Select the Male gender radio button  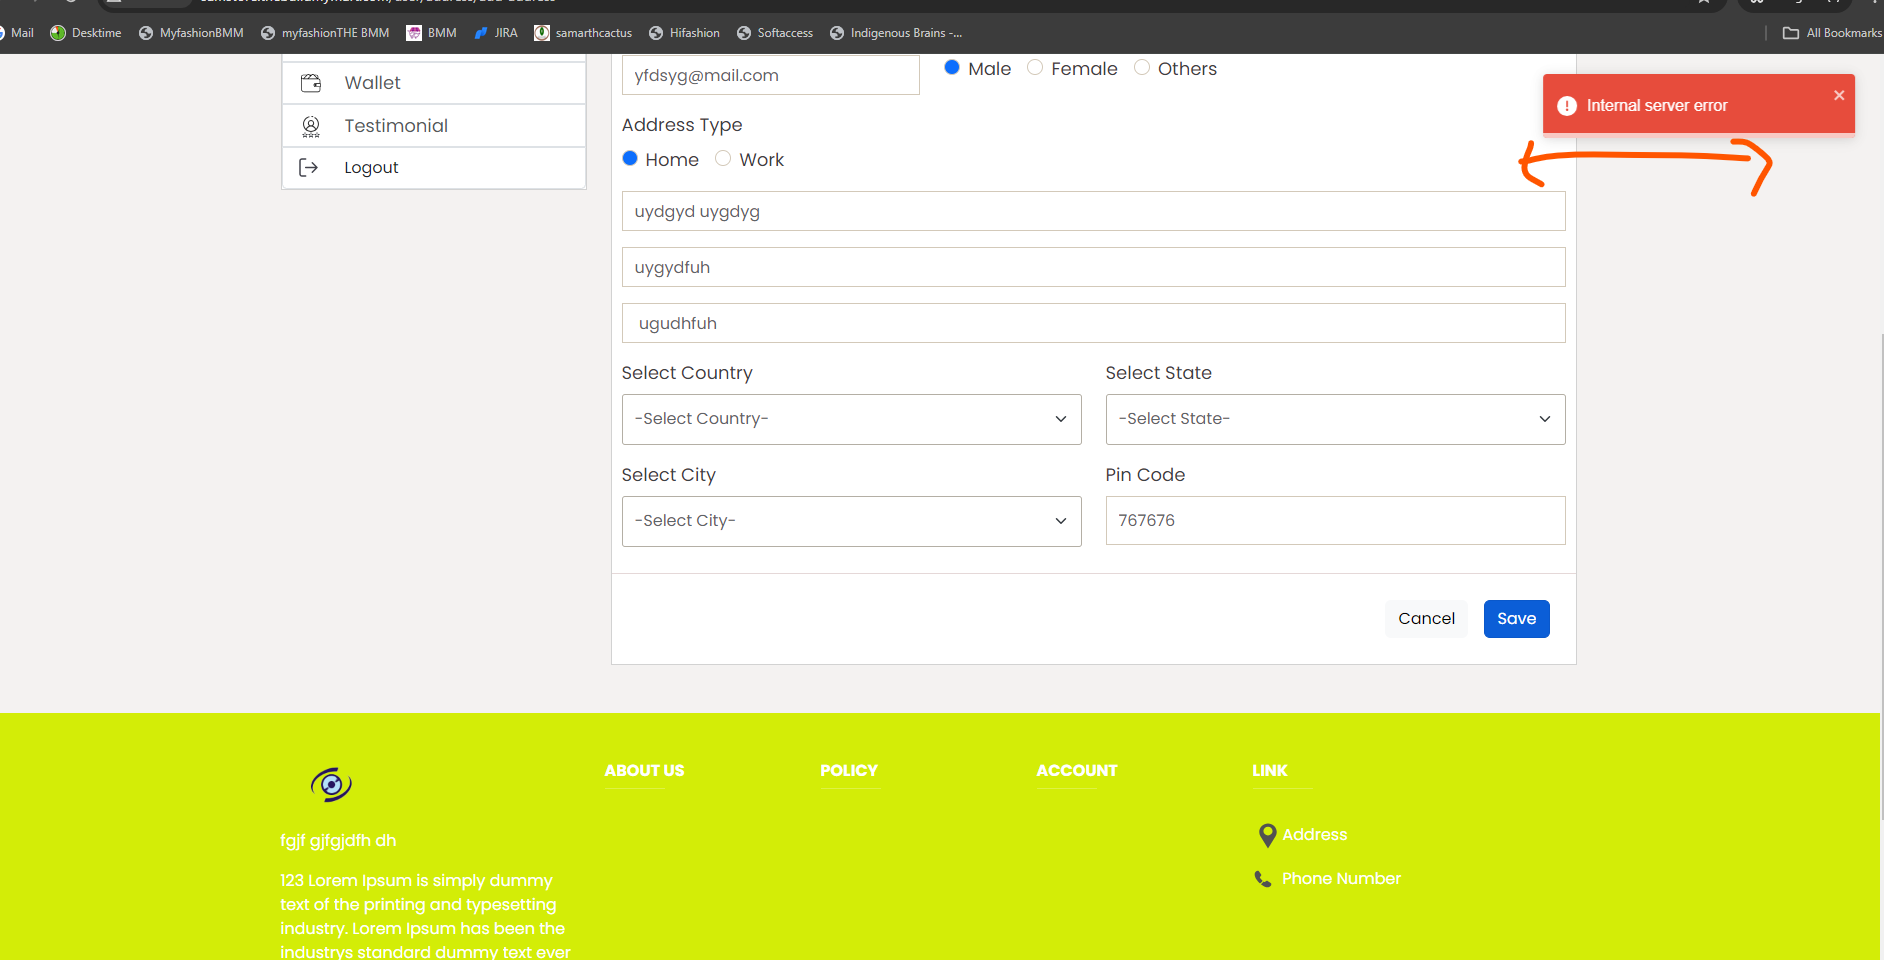pyautogui.click(x=952, y=68)
